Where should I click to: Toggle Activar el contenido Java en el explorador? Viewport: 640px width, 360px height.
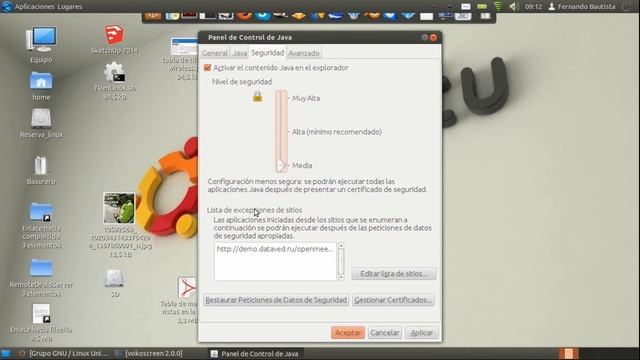207,68
